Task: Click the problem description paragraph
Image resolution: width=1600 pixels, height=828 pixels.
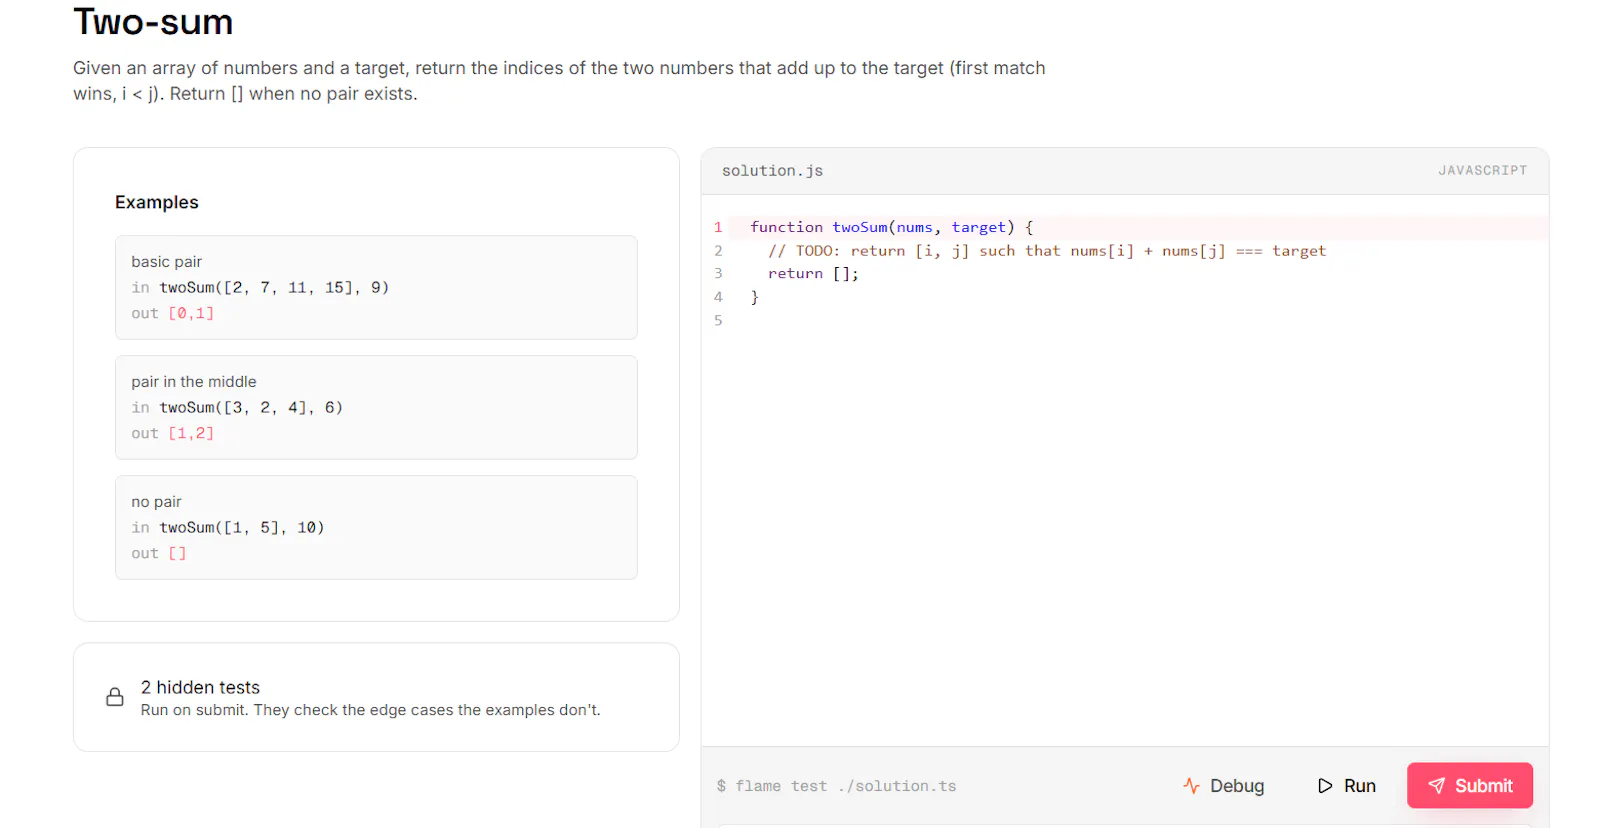Action: (x=559, y=81)
